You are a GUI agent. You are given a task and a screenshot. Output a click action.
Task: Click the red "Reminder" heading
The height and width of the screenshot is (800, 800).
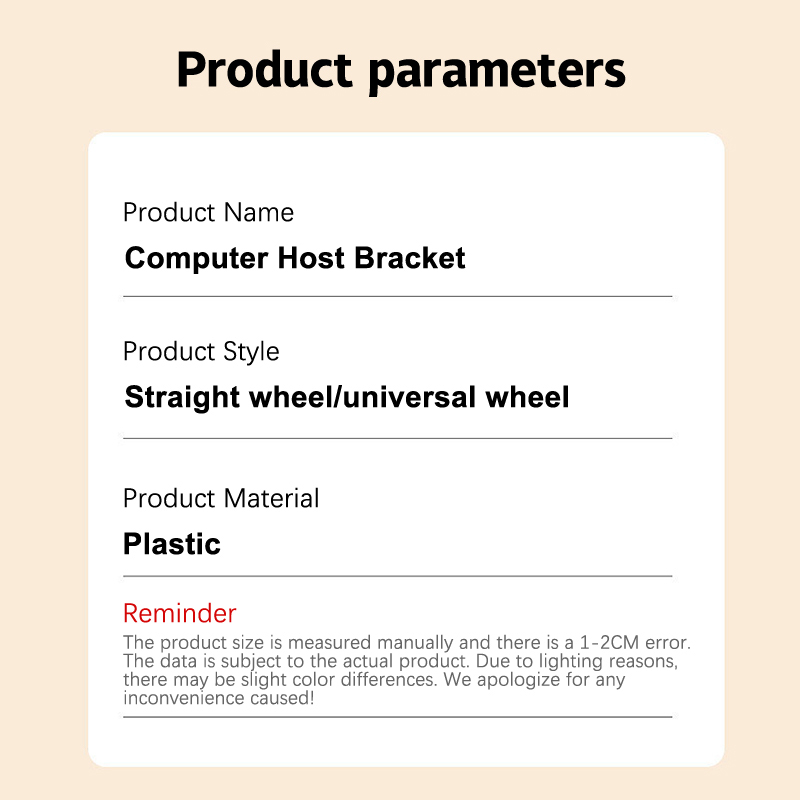click(180, 613)
